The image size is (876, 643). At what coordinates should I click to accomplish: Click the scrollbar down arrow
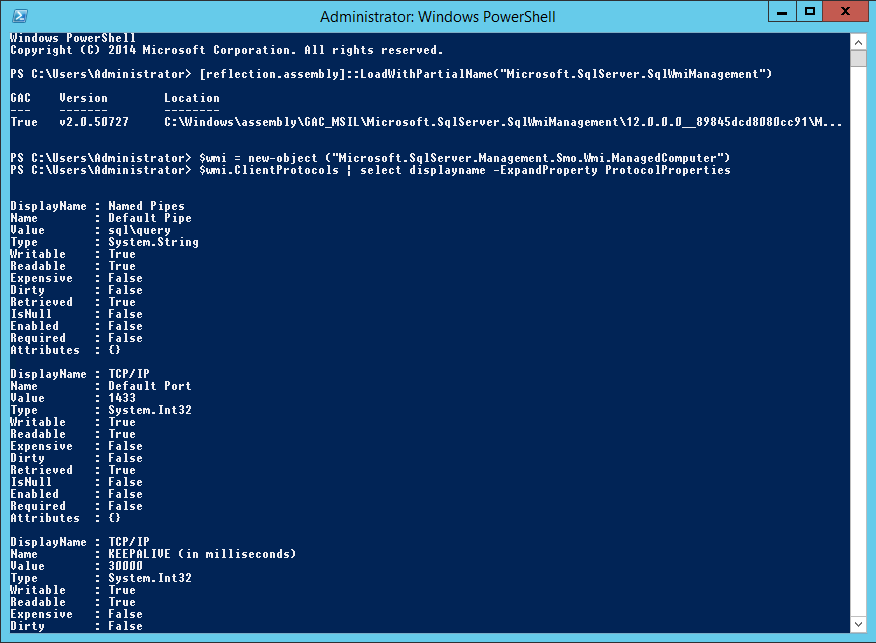pos(858,625)
